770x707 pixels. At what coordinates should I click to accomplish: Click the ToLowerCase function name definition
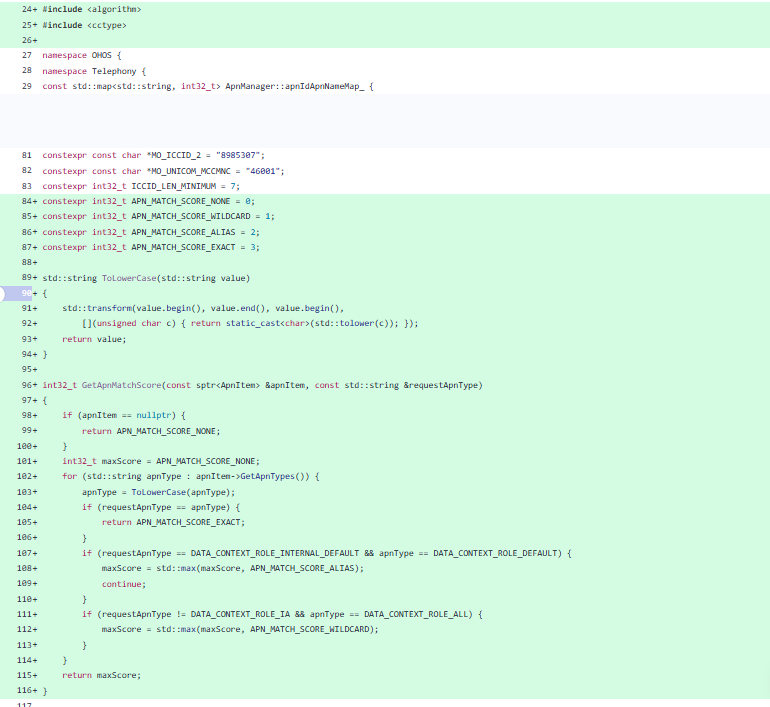point(129,278)
